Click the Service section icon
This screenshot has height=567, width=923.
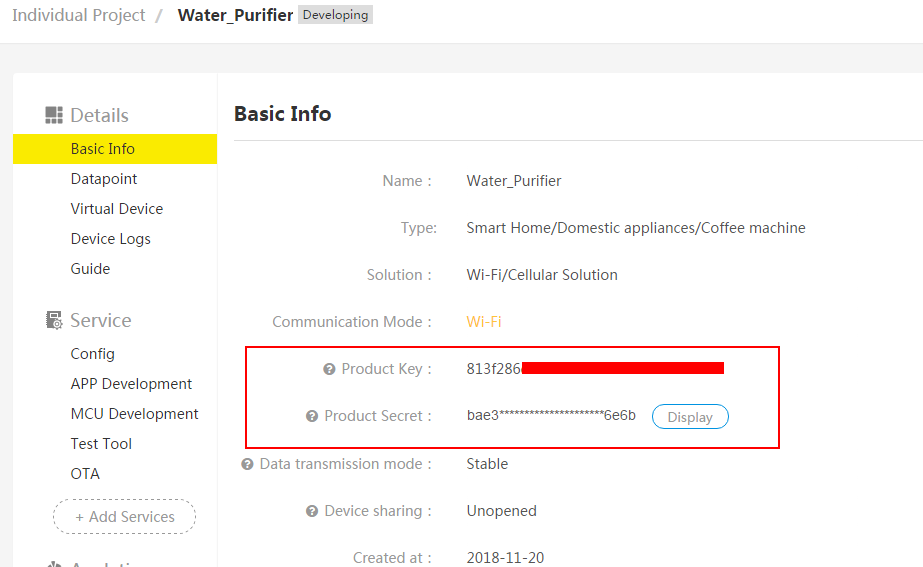click(54, 321)
